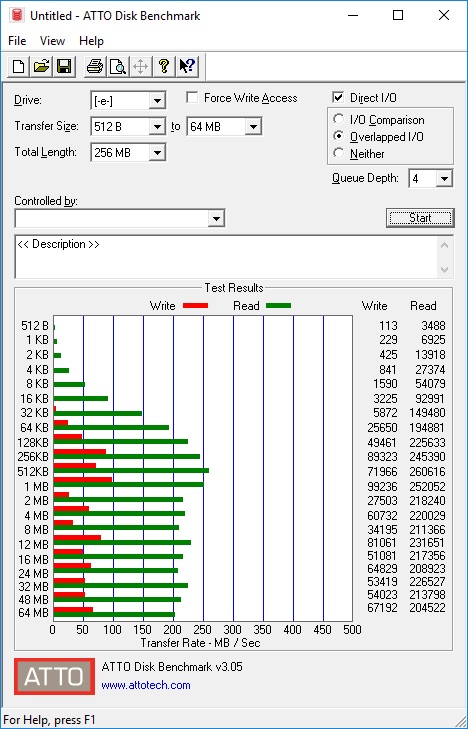Maximize the ATTO Disk Benchmark window
This screenshot has width=468, height=729.
click(398, 15)
